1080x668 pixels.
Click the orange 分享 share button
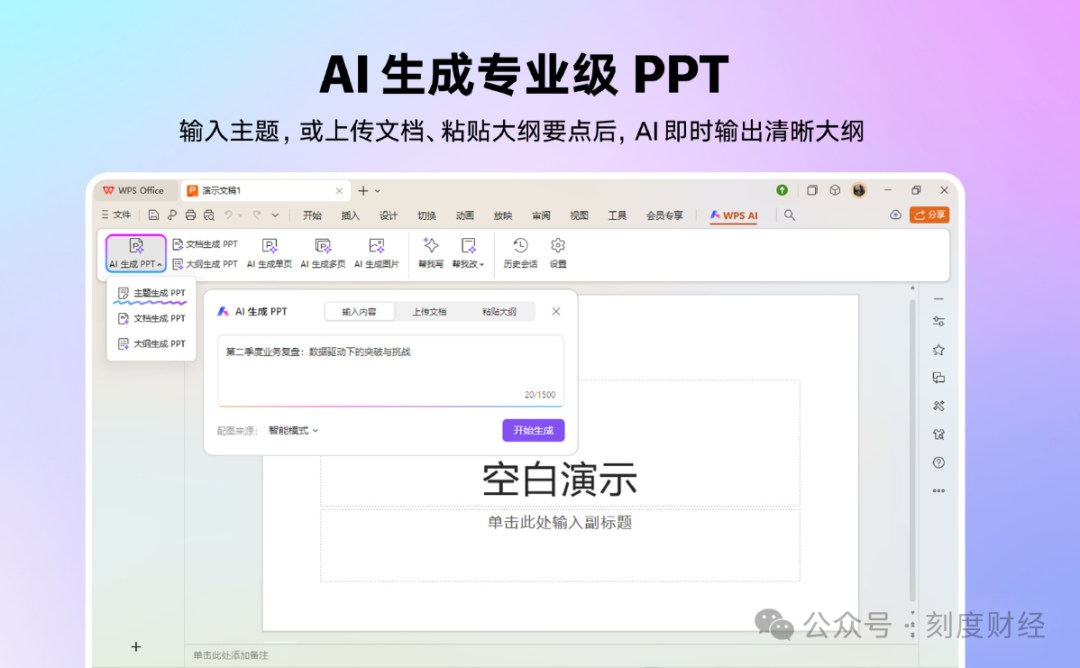click(x=929, y=214)
